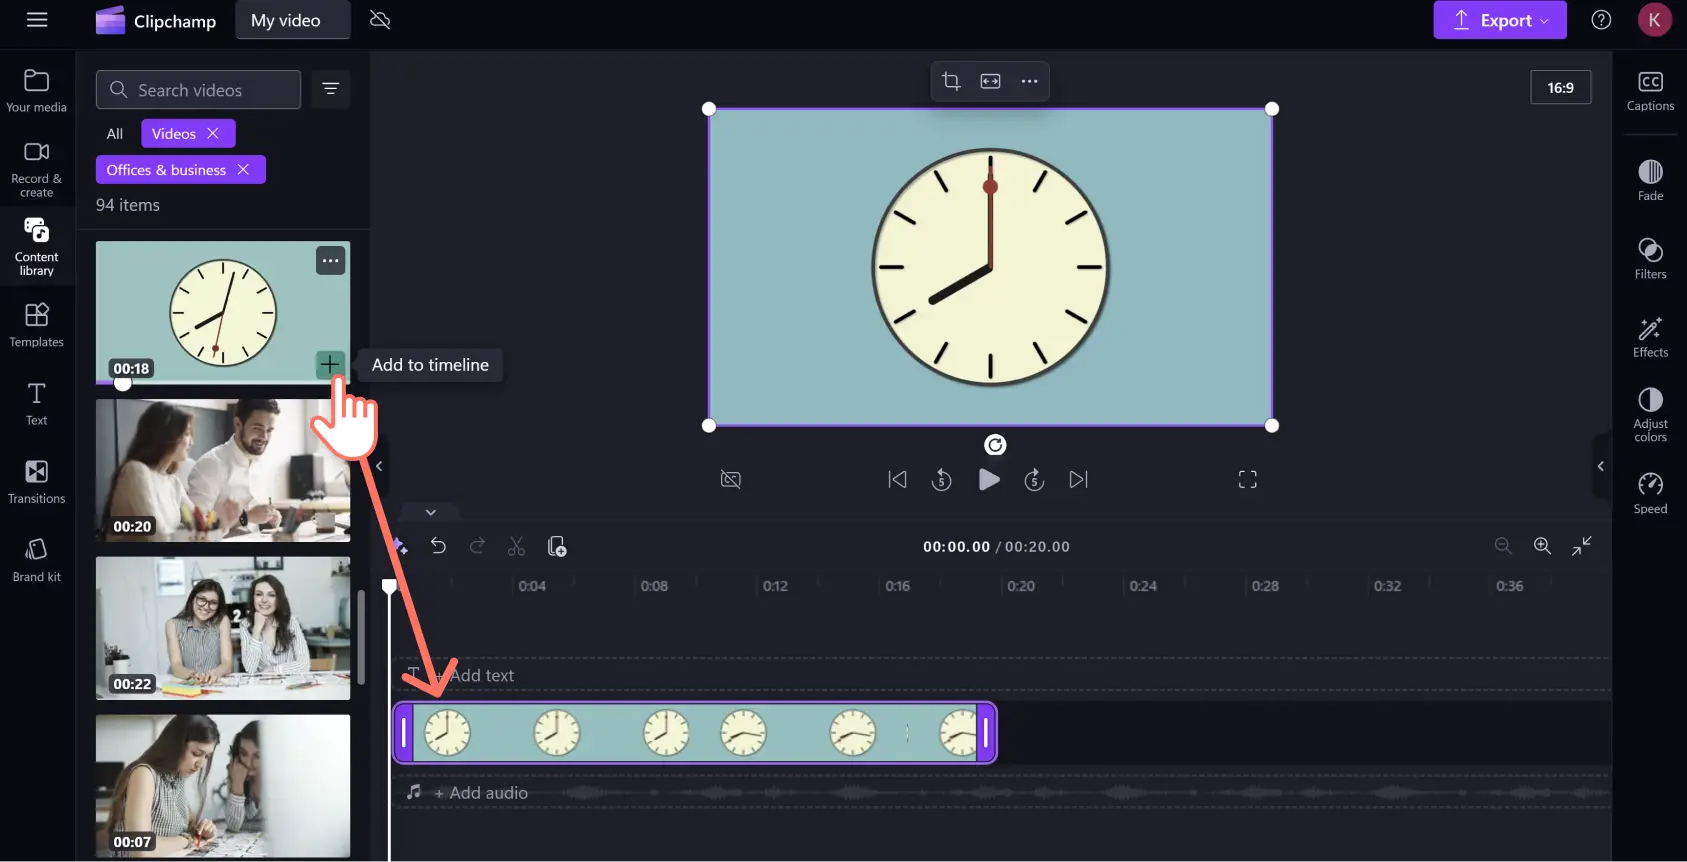Select the All filter

tap(115, 134)
